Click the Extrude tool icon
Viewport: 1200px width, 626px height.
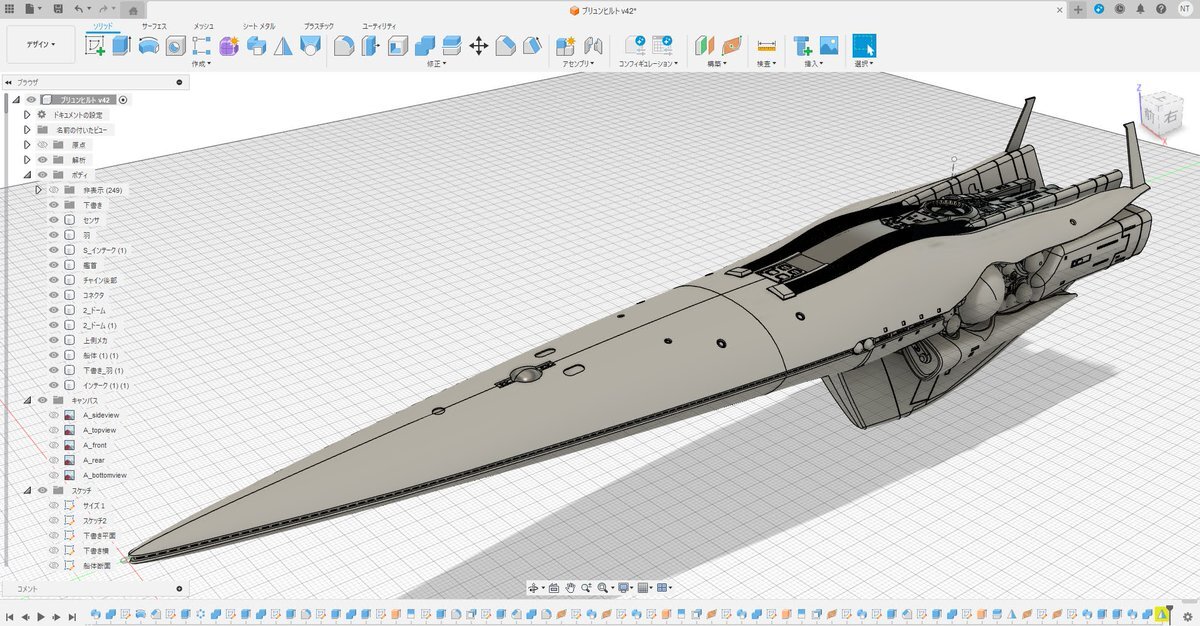121,45
